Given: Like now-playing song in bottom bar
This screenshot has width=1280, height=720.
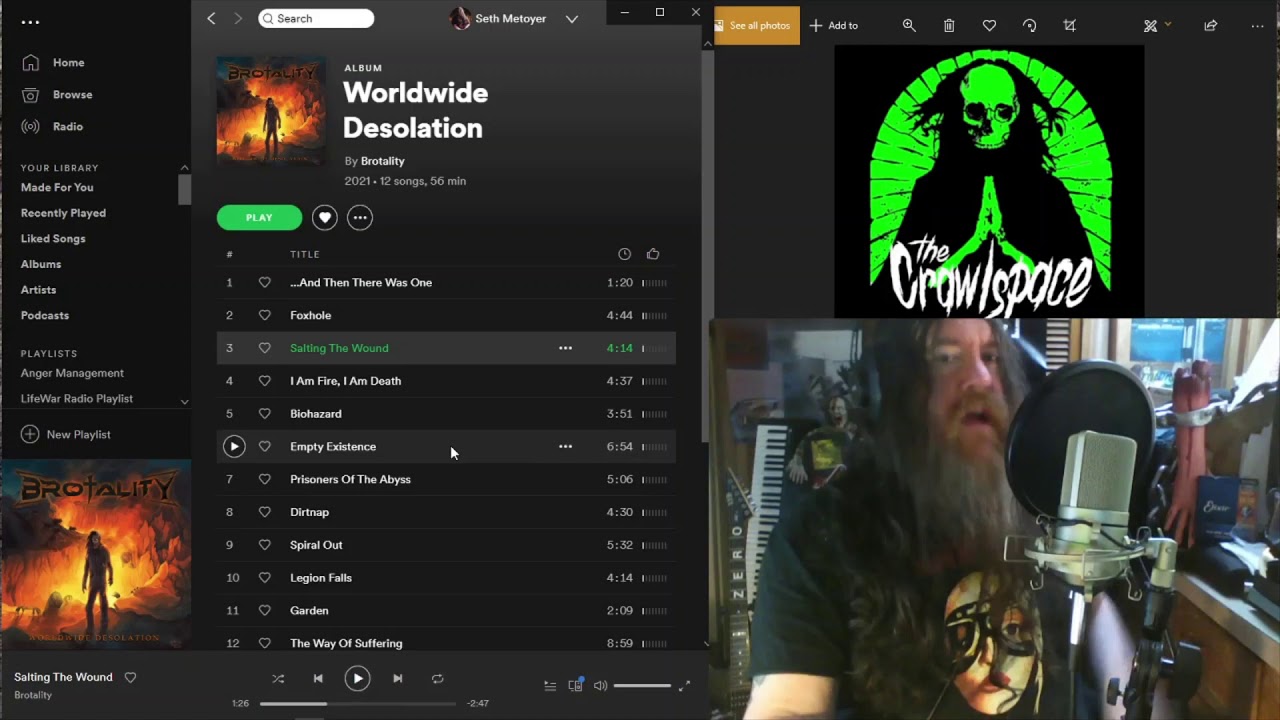Looking at the screenshot, I should [130, 677].
